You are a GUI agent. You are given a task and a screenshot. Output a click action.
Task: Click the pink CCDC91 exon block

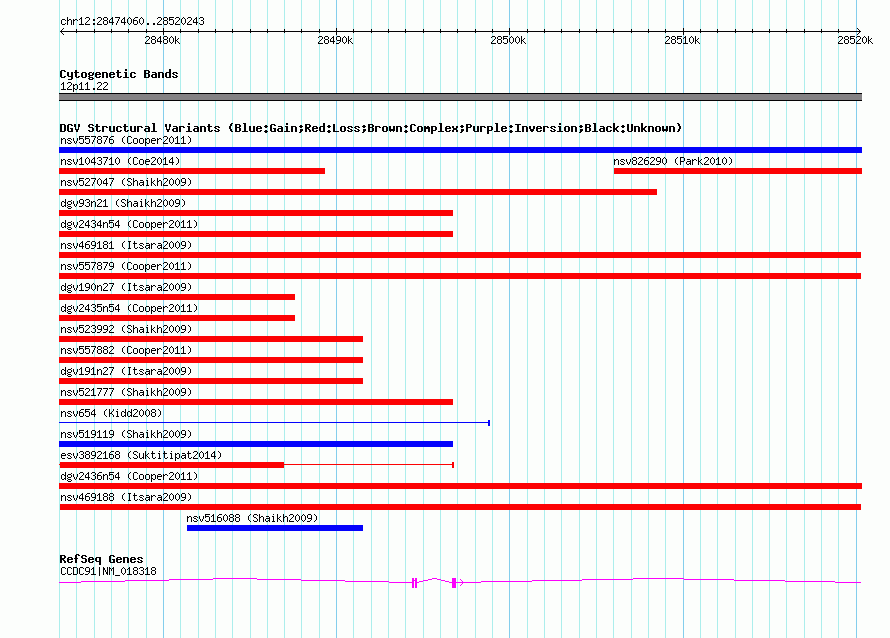point(454,582)
